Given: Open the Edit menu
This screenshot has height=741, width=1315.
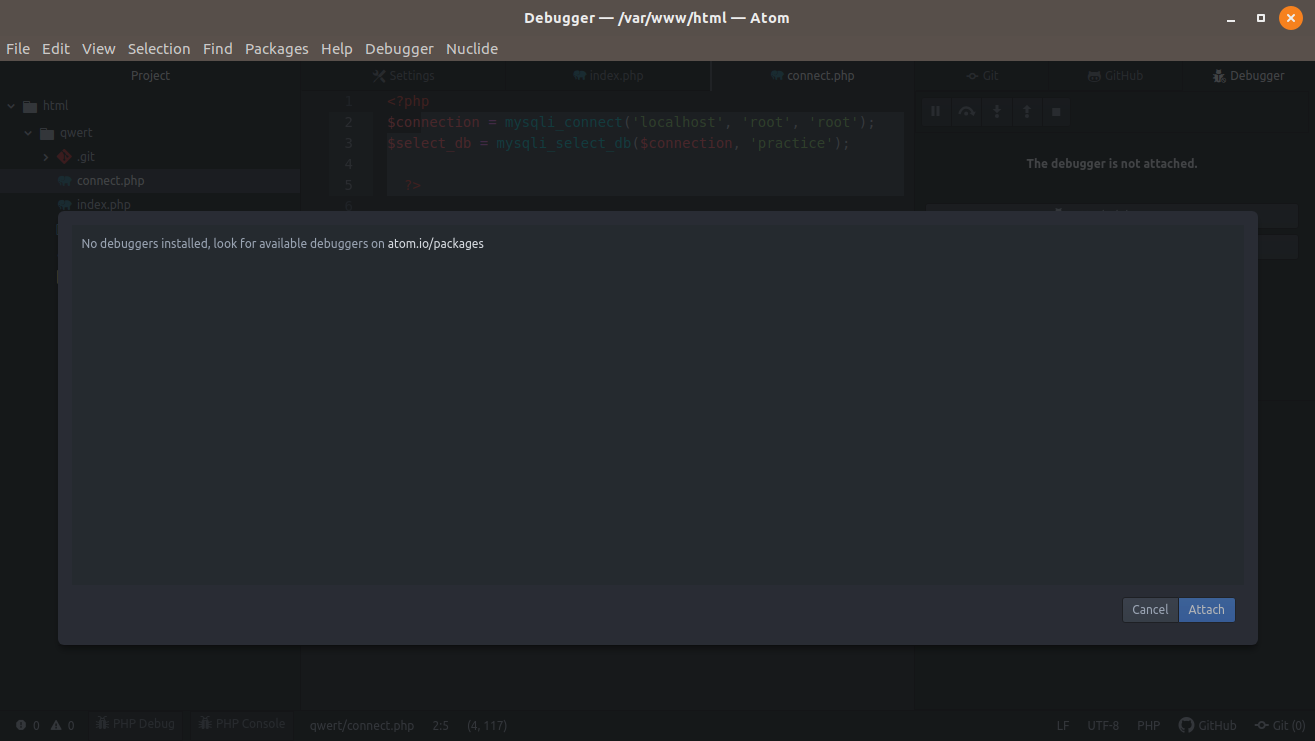Looking at the screenshot, I should [x=56, y=48].
